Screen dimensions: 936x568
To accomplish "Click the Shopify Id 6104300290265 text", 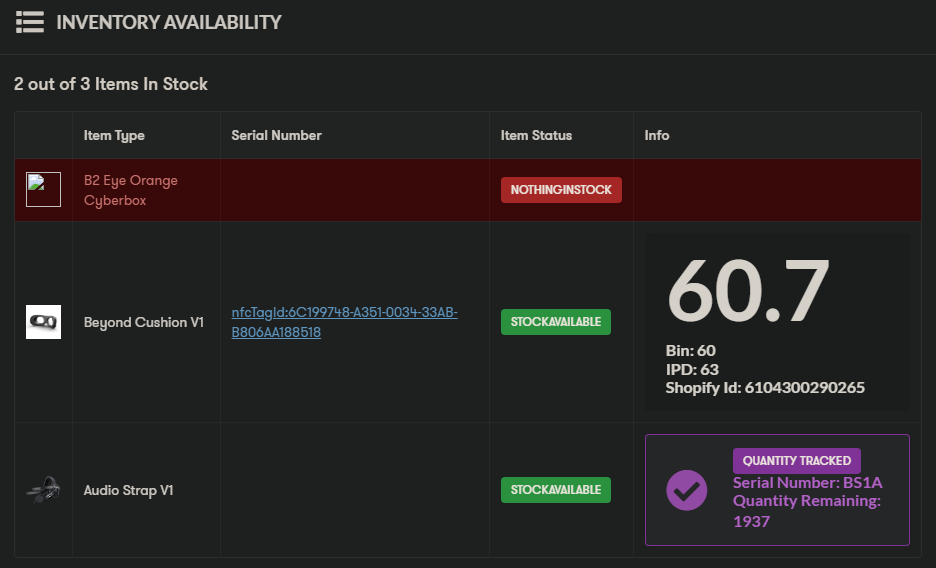I will tap(765, 388).
